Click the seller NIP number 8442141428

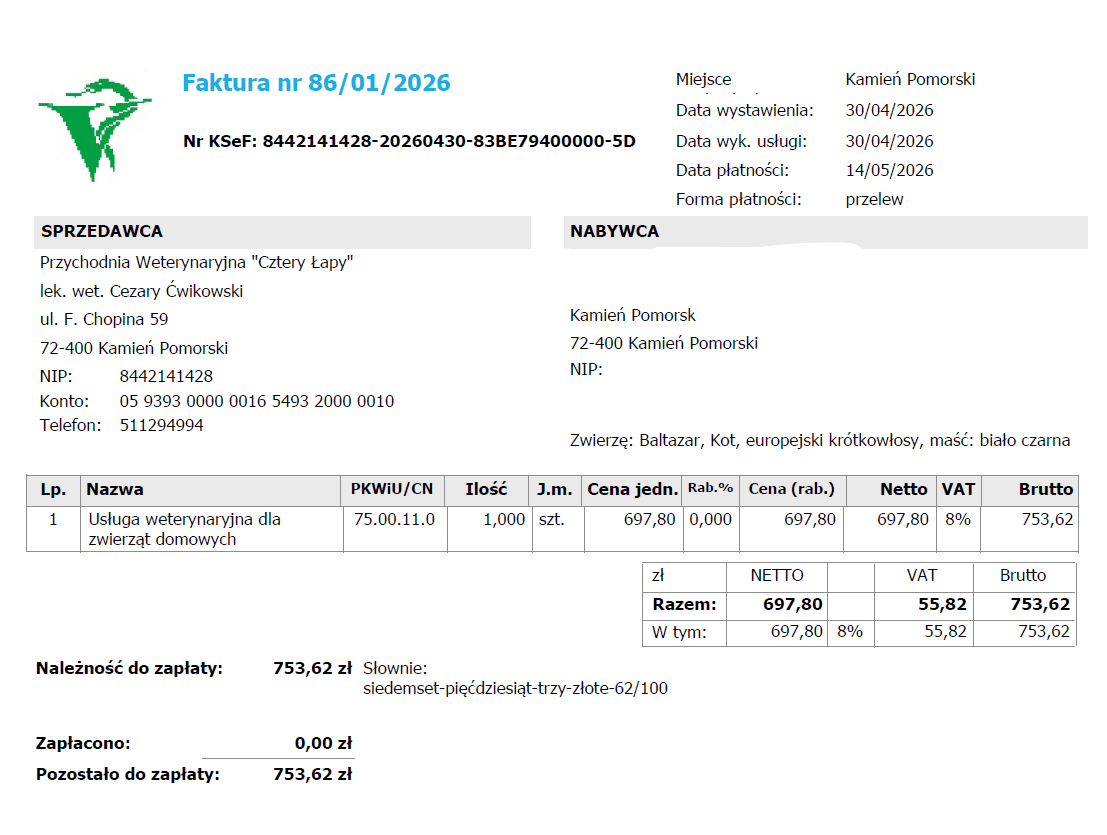click(166, 376)
